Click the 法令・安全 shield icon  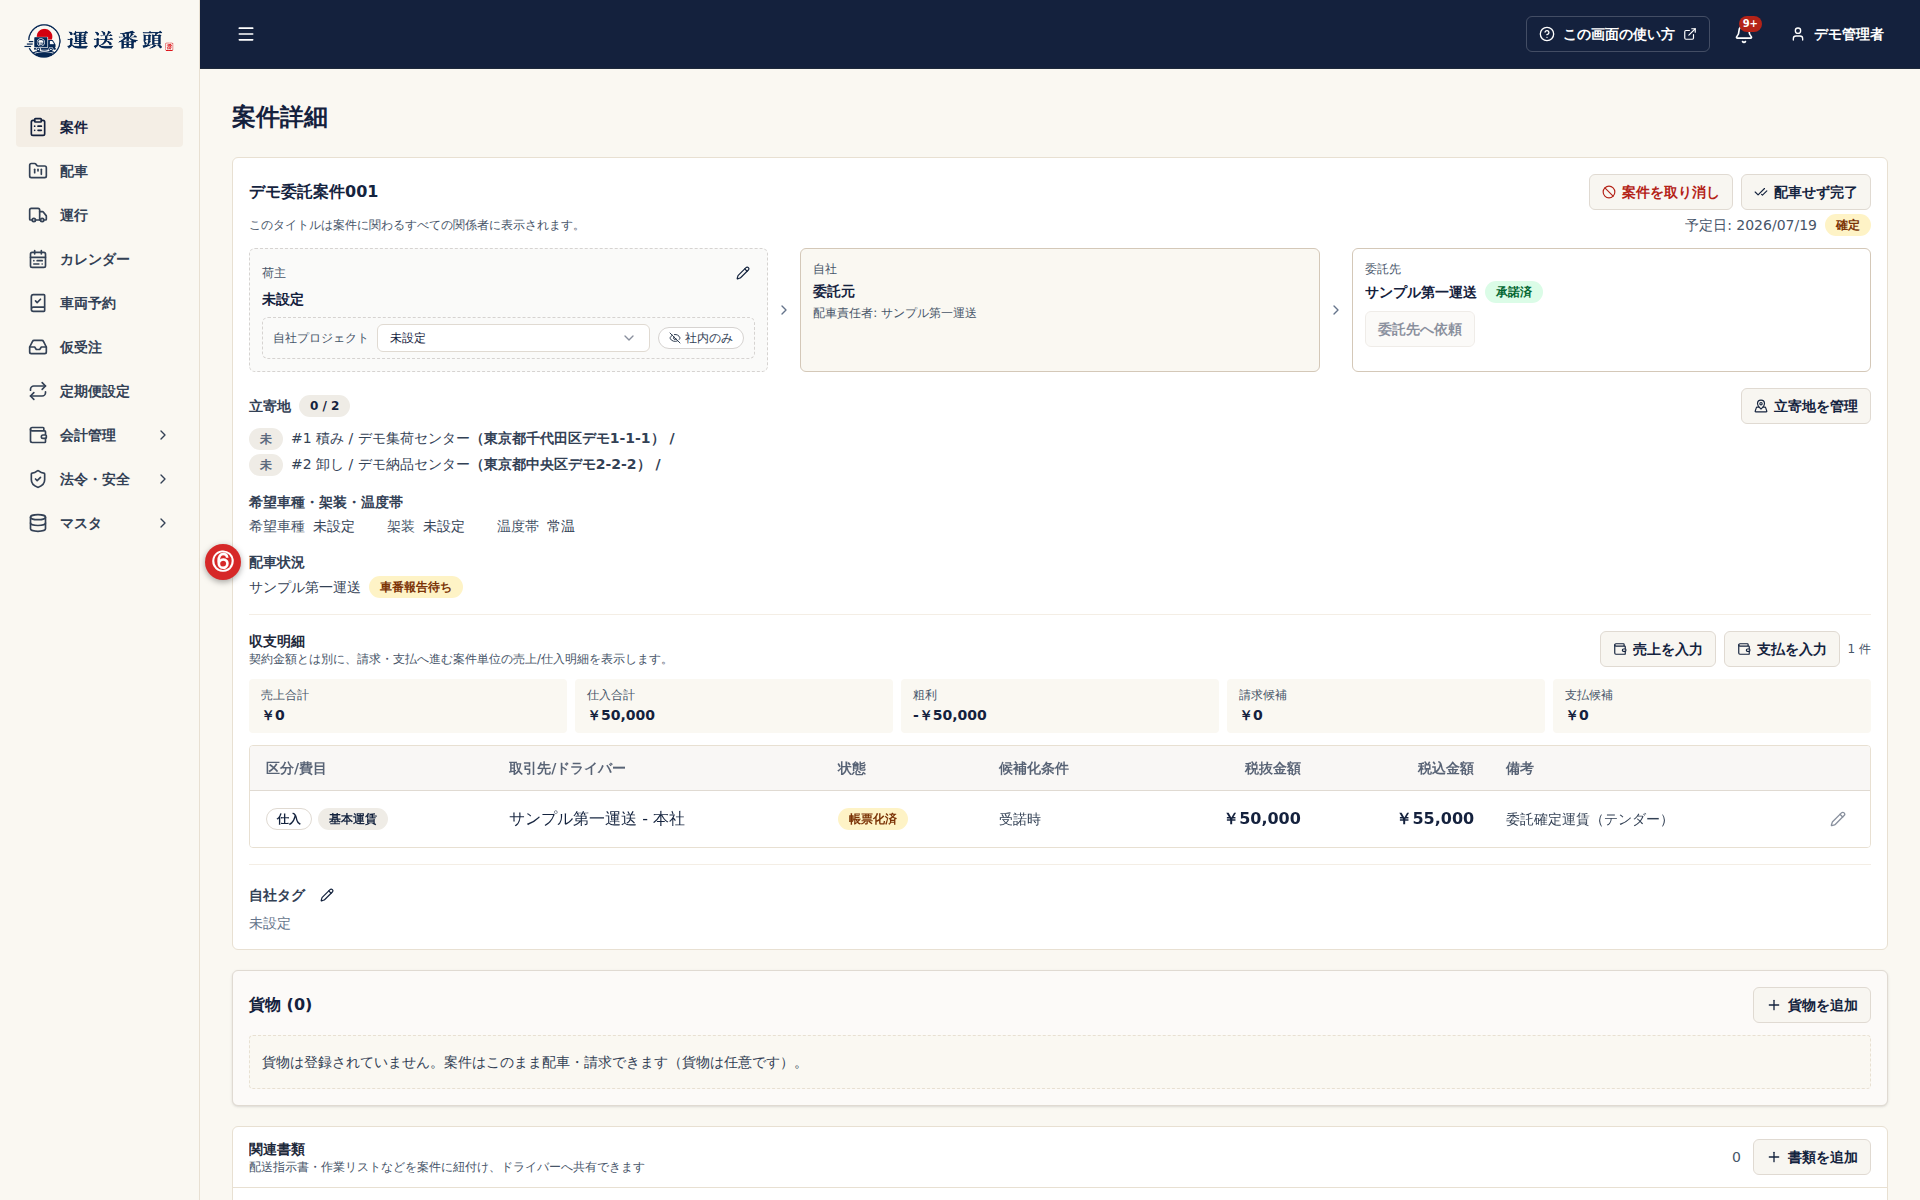point(38,479)
